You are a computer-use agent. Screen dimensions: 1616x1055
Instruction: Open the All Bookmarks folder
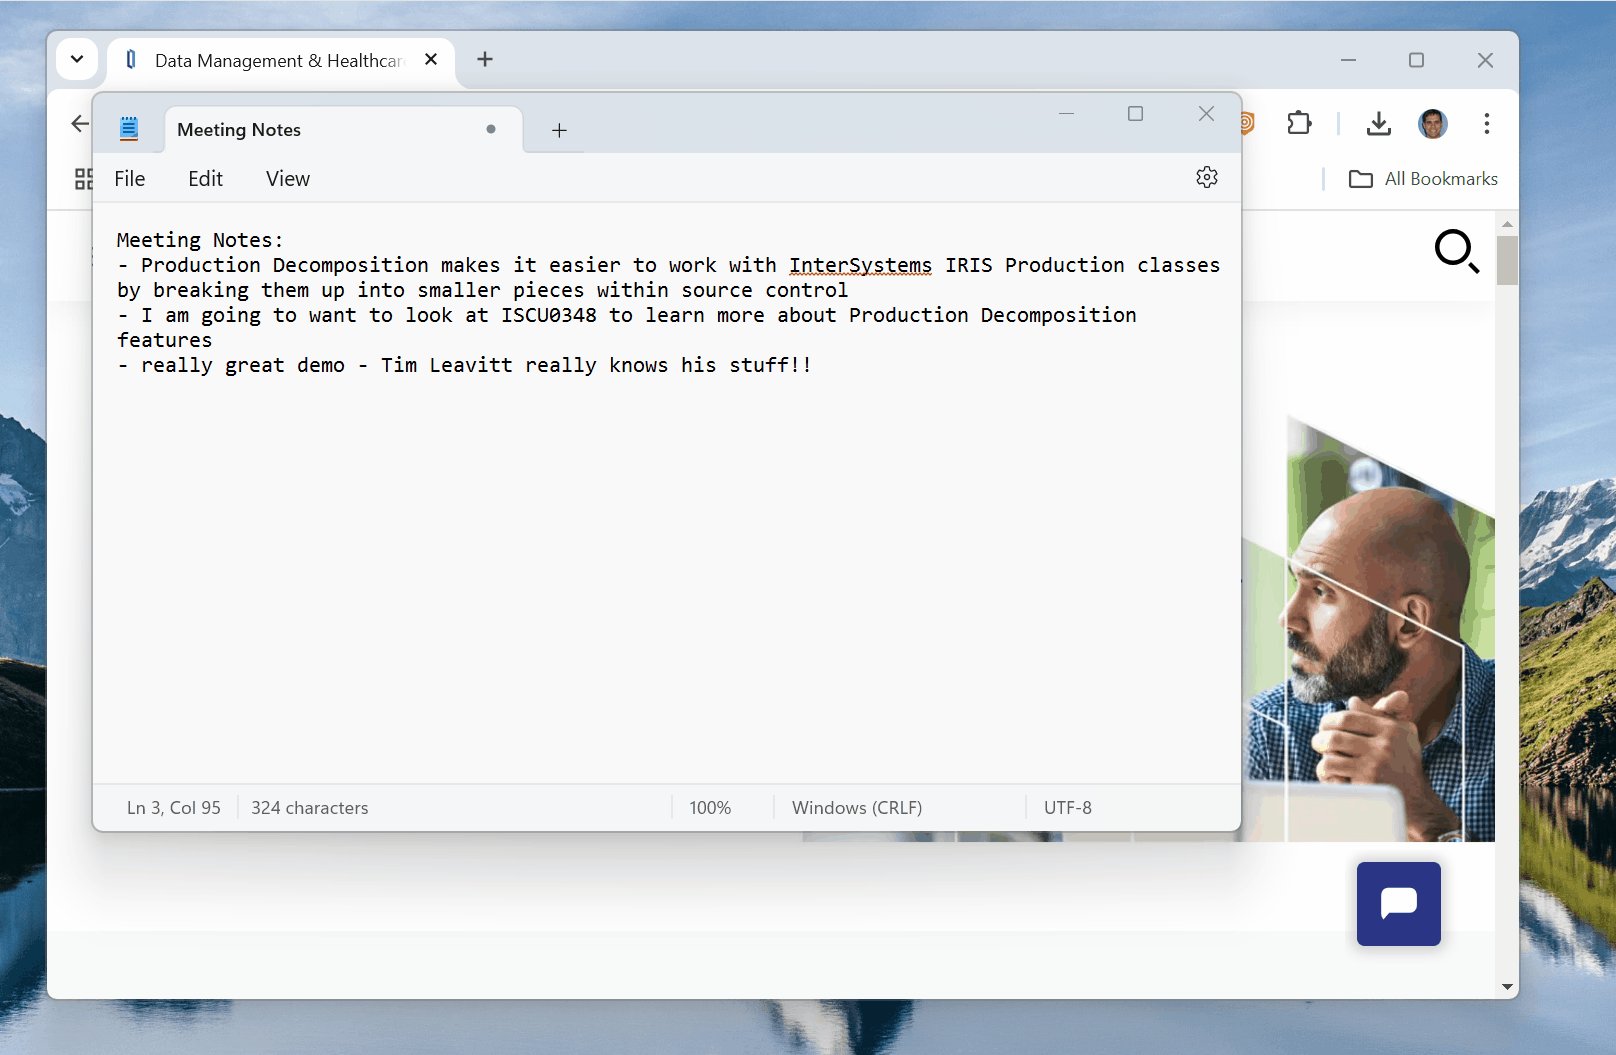click(x=1423, y=179)
